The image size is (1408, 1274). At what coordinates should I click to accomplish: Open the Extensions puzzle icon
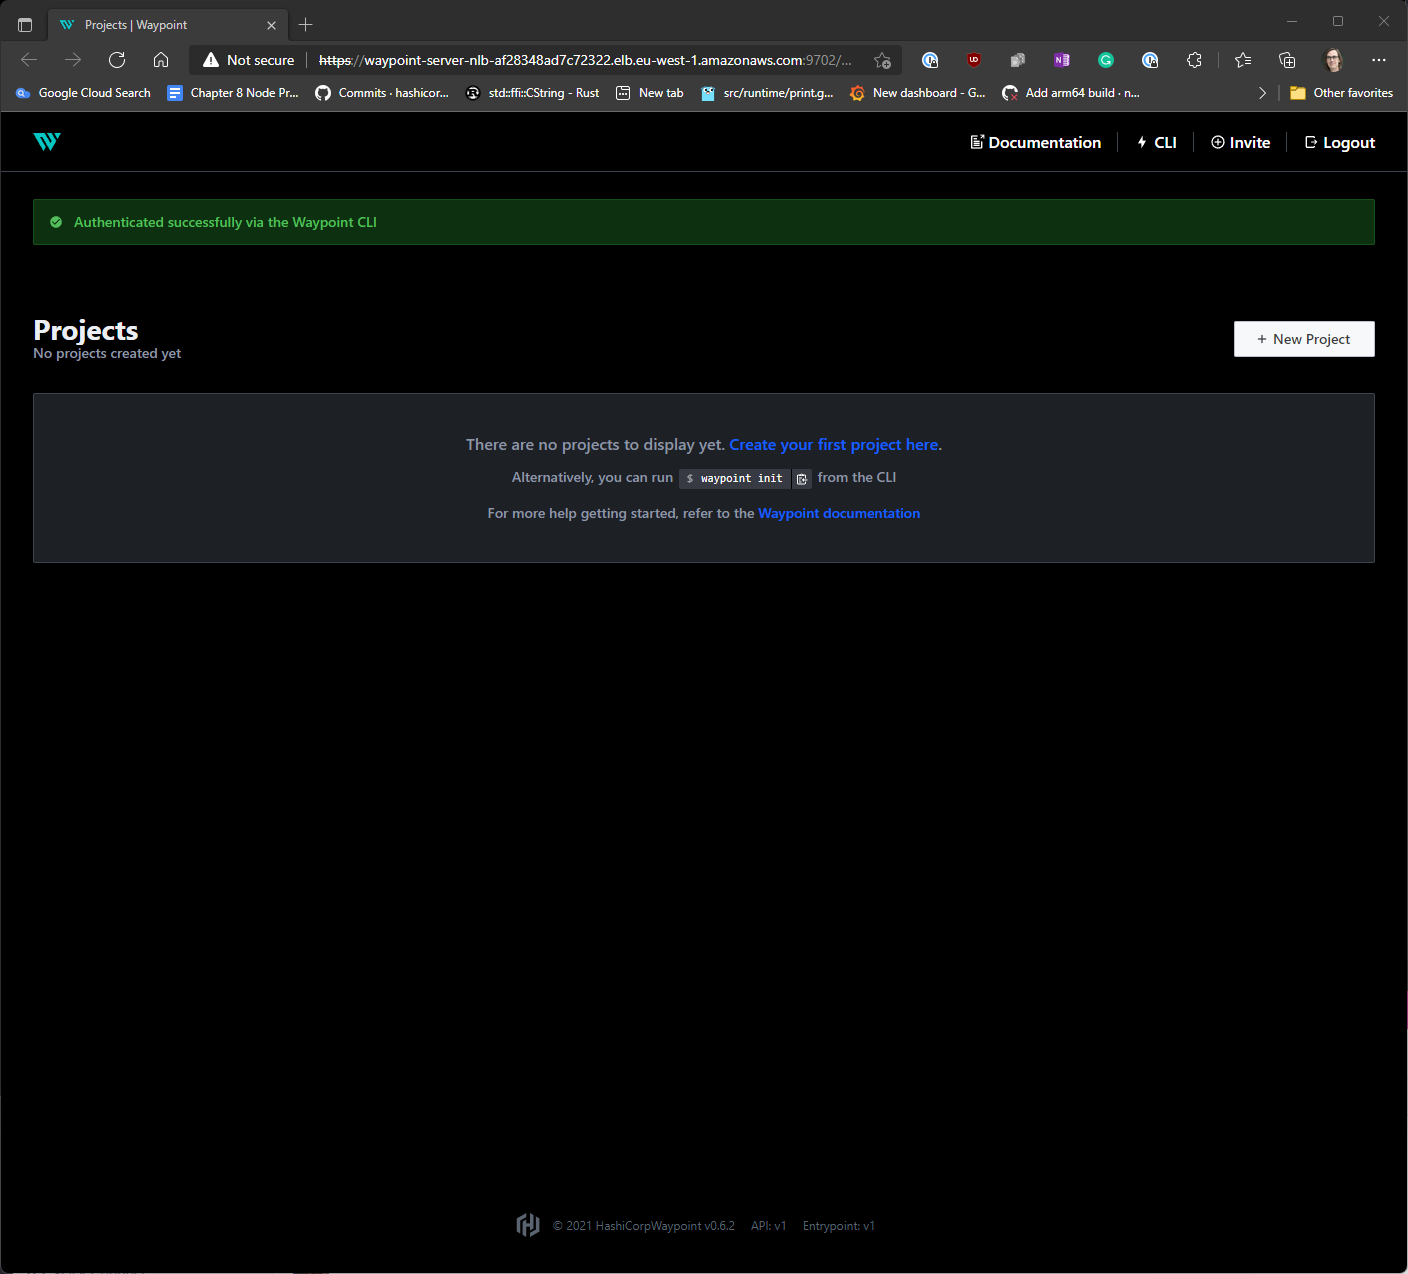[1194, 60]
